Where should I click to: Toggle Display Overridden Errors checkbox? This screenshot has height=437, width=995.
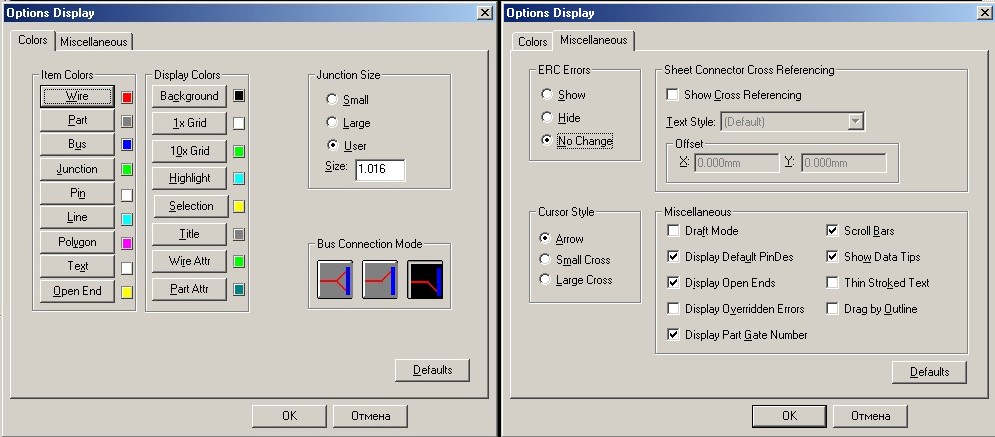(673, 309)
